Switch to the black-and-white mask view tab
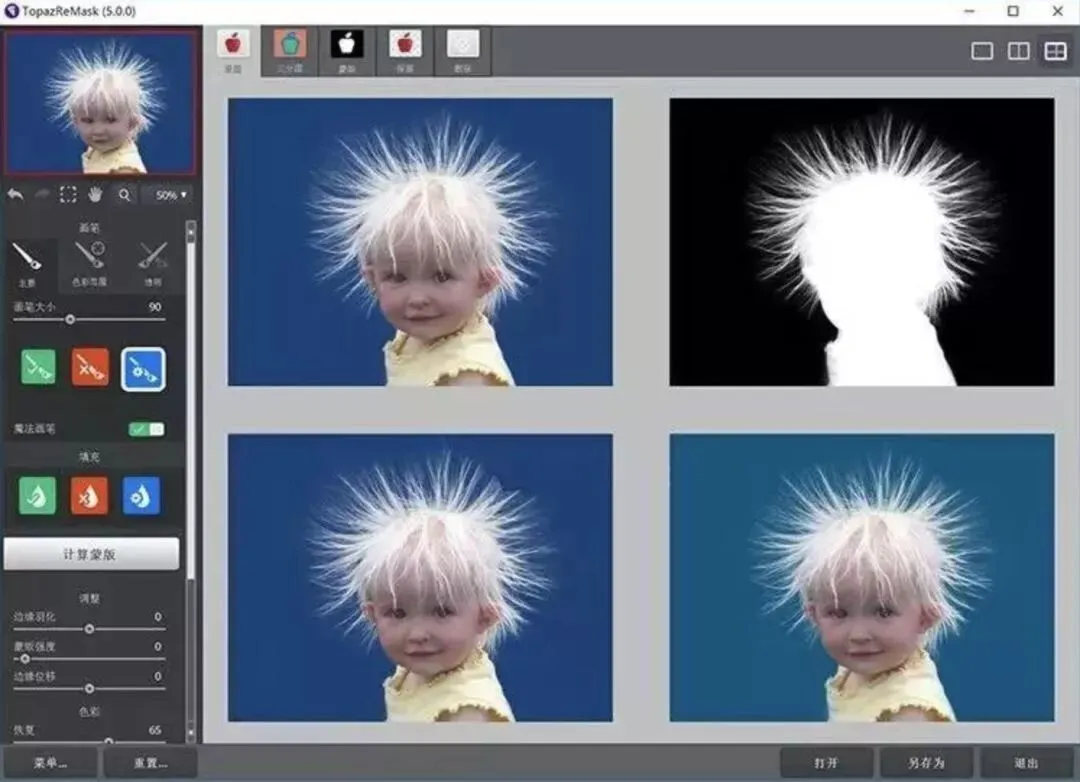This screenshot has height=782, width=1080. (x=347, y=50)
